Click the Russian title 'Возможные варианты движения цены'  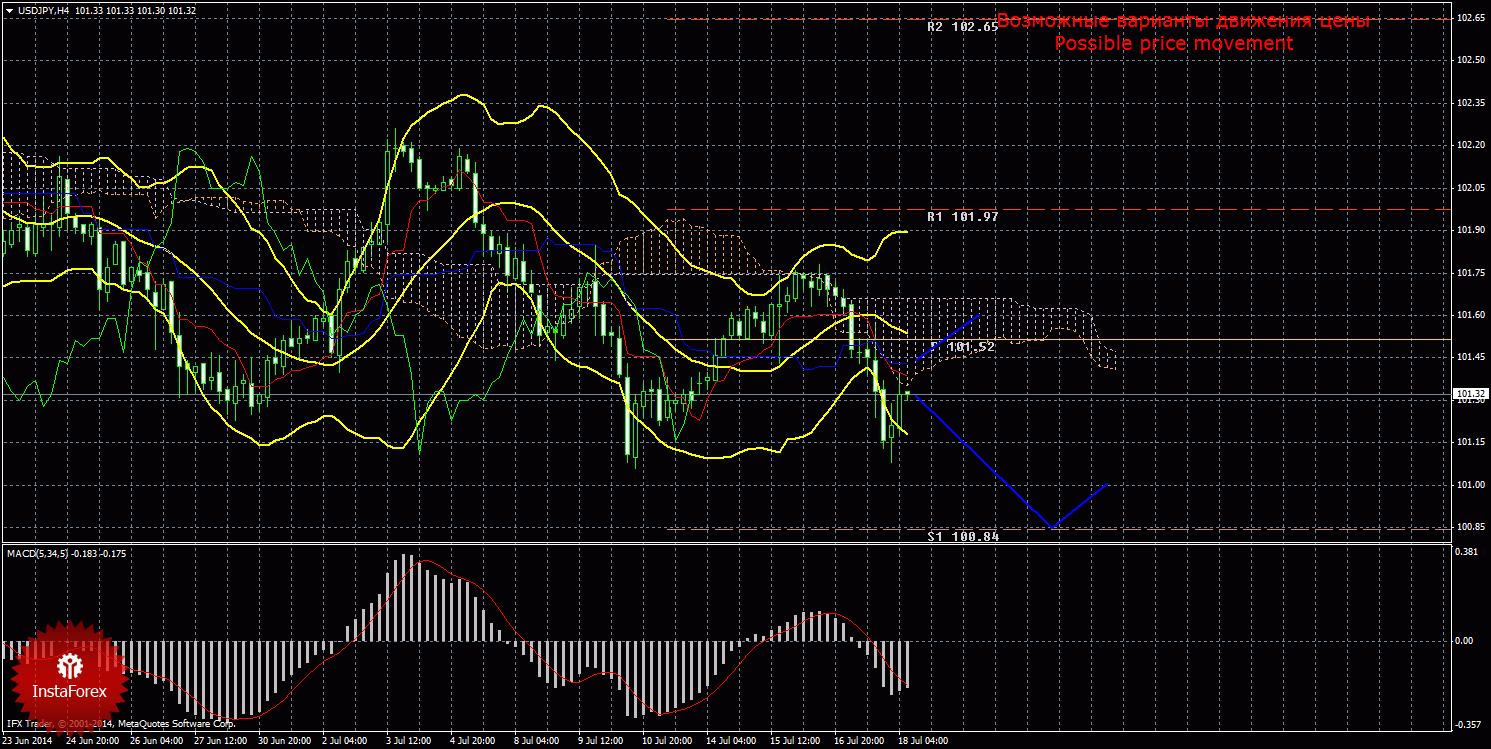coord(1182,21)
